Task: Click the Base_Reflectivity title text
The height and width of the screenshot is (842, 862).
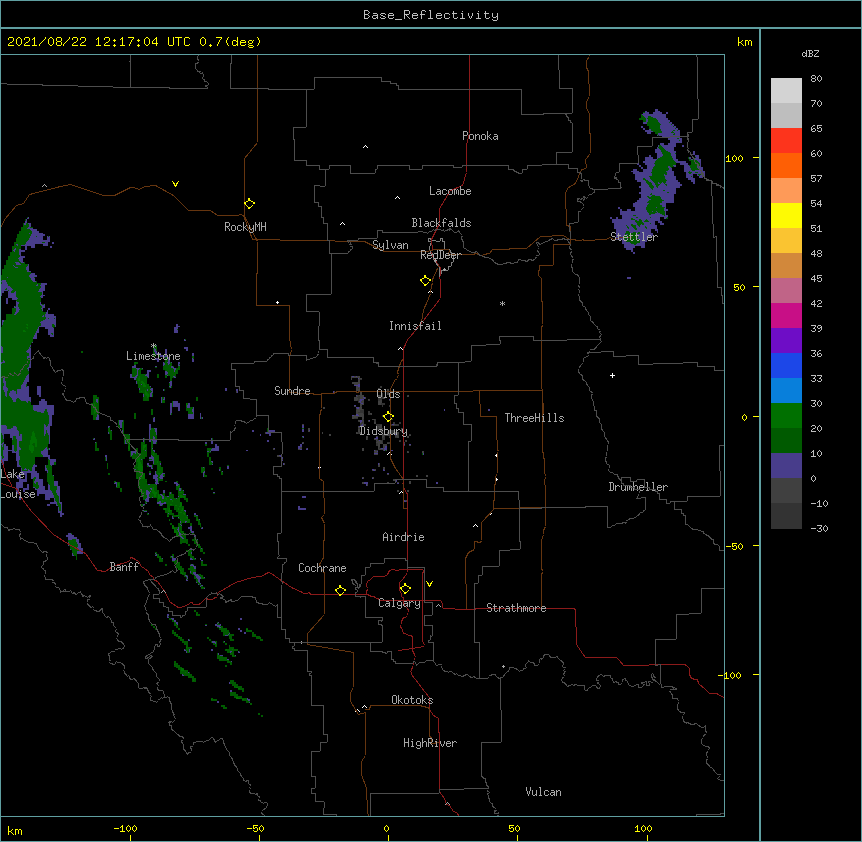Action: (431, 15)
